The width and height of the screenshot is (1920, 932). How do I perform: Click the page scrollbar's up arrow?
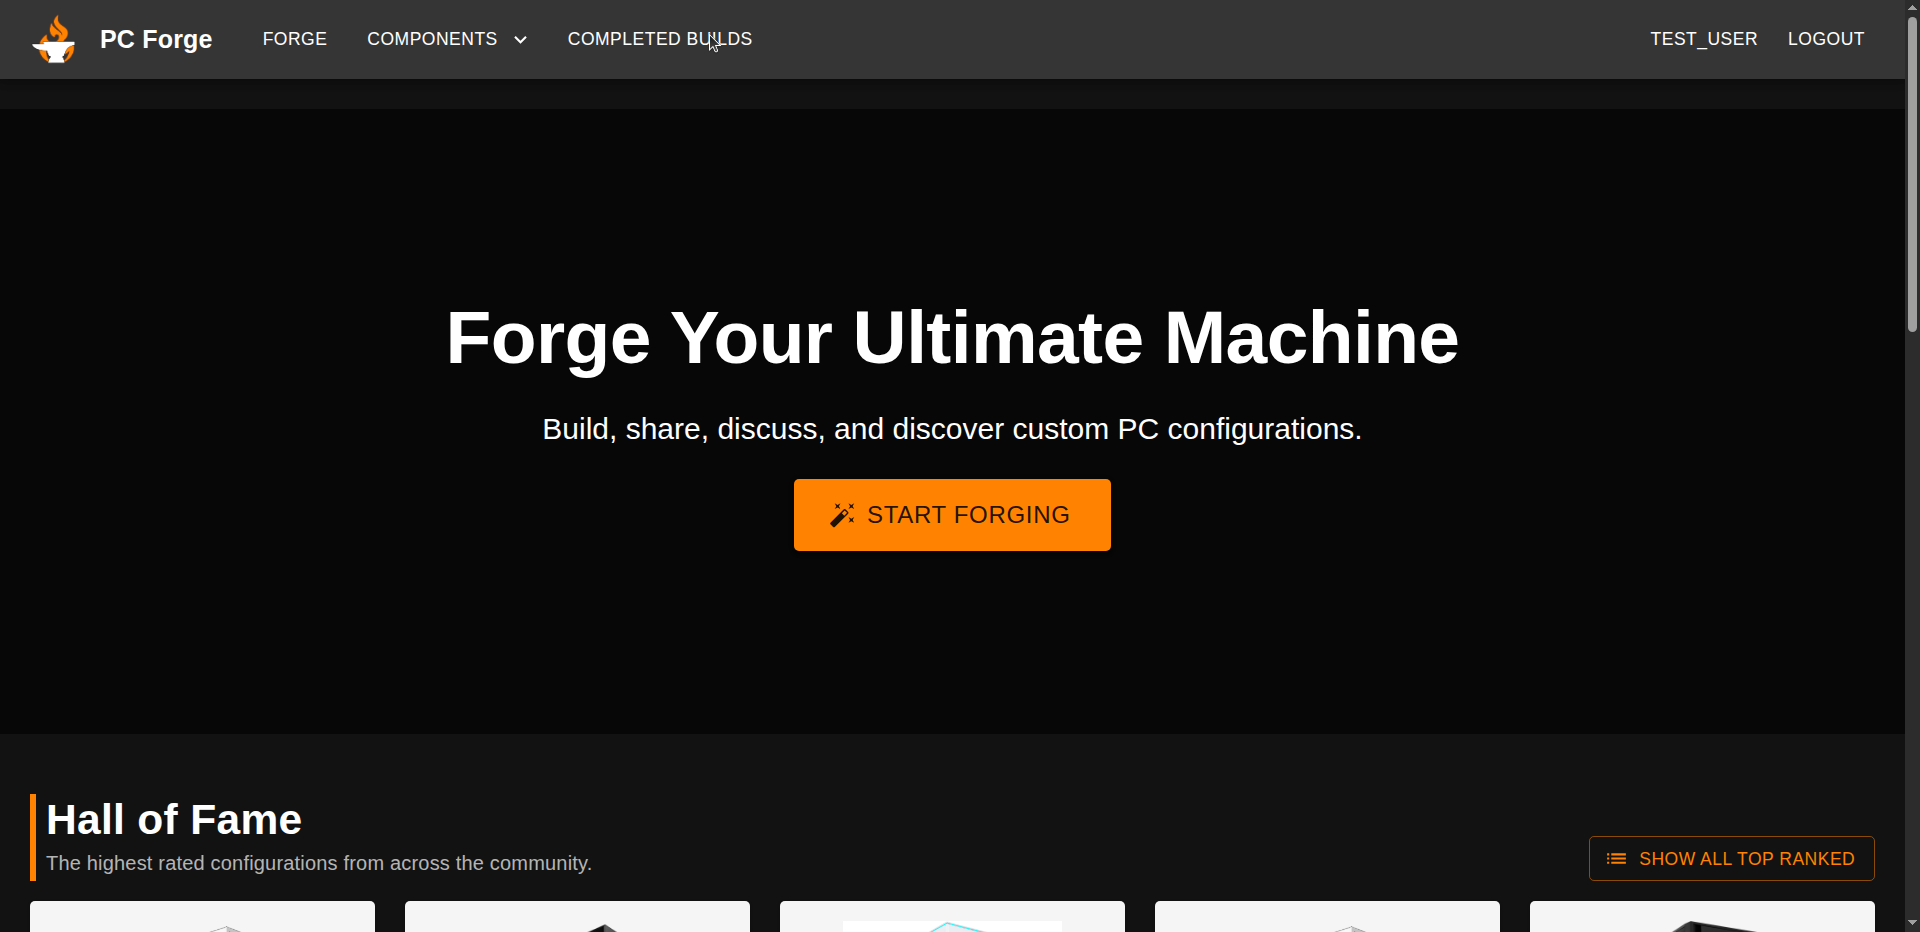tap(1912, 8)
